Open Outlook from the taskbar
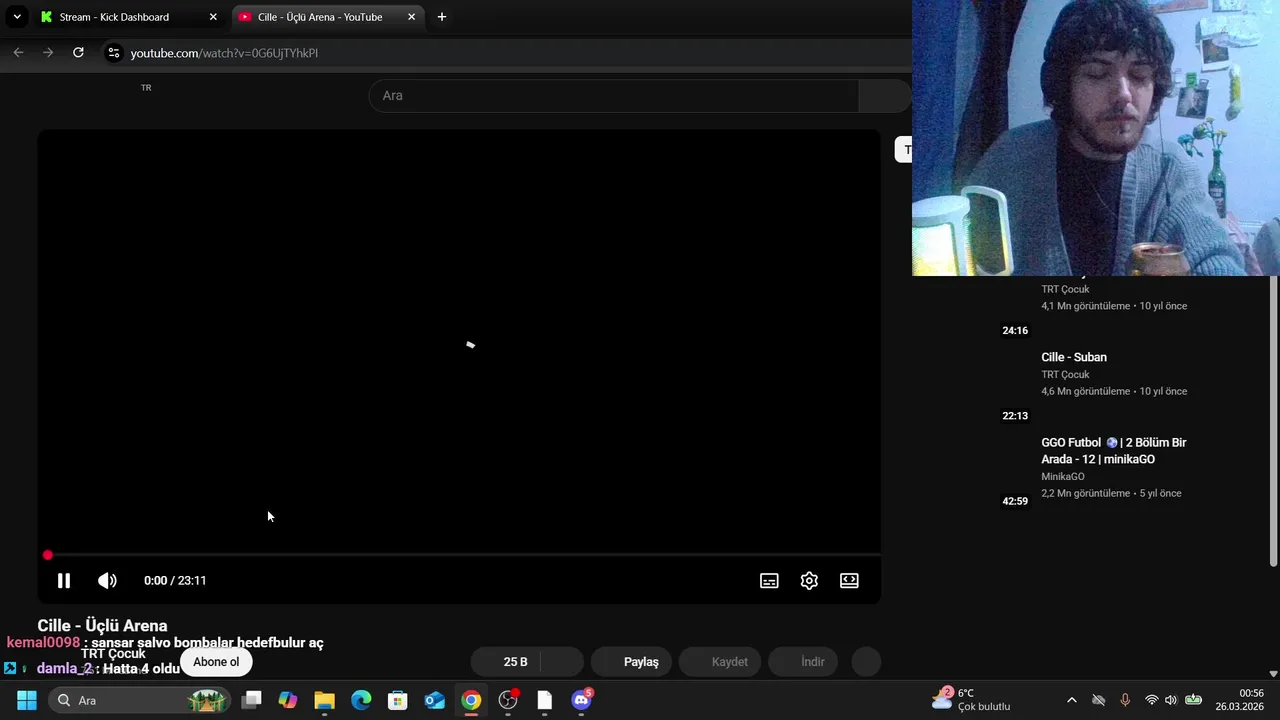Screen dimensions: 1280x720 coord(434,700)
